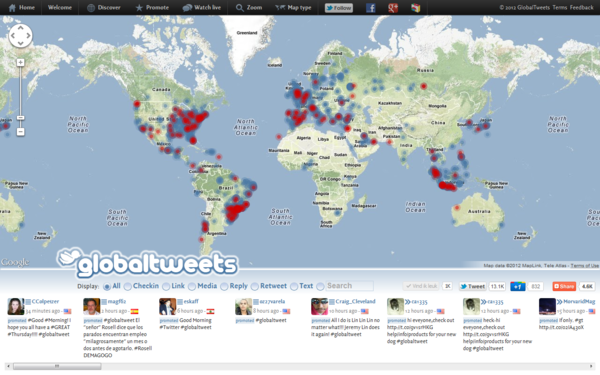Viewport: 600px width, 375px height.
Task: Select the Text display radio button
Action: click(x=294, y=286)
